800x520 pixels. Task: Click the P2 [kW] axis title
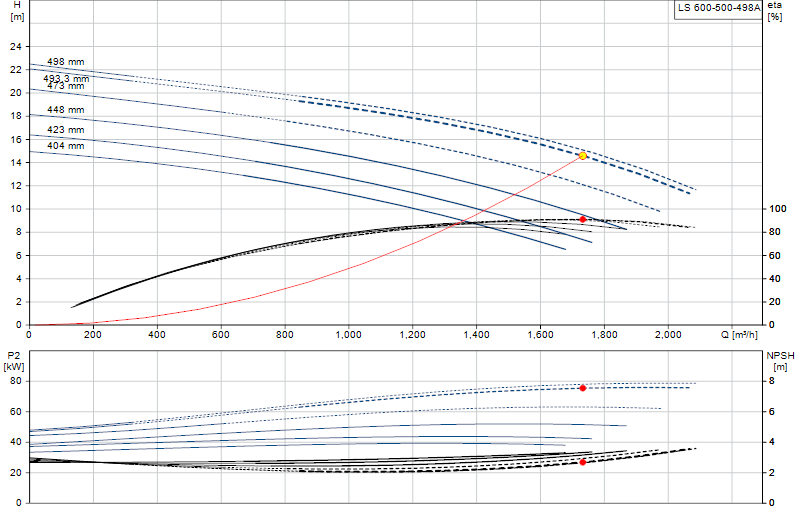(14, 361)
